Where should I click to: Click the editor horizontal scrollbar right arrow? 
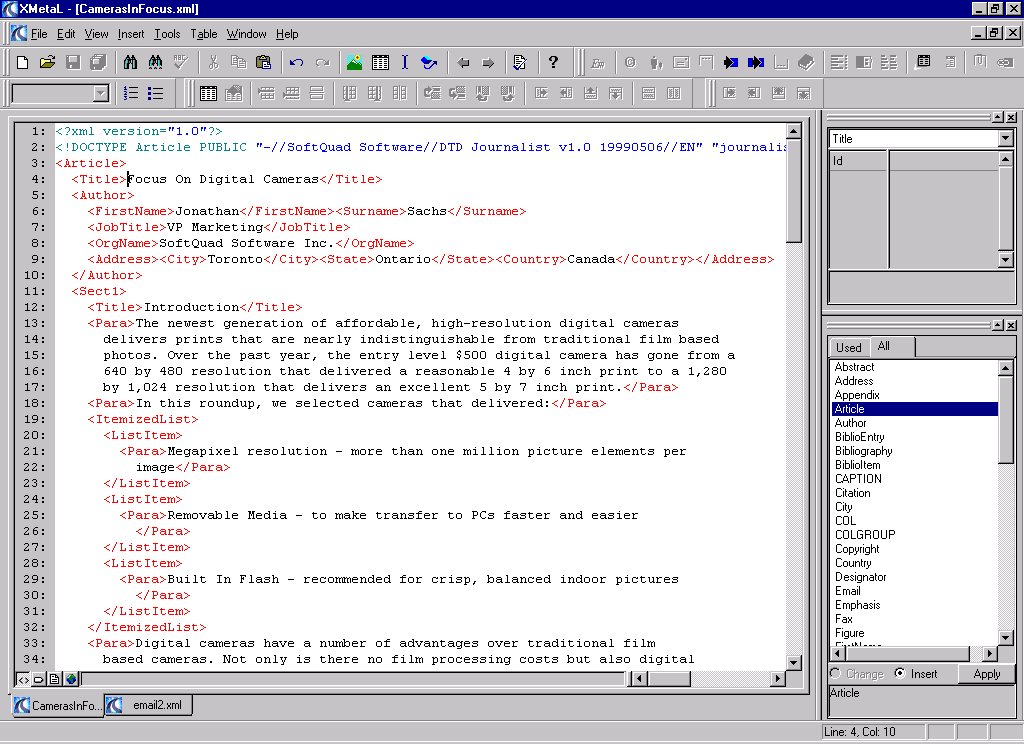pos(777,679)
